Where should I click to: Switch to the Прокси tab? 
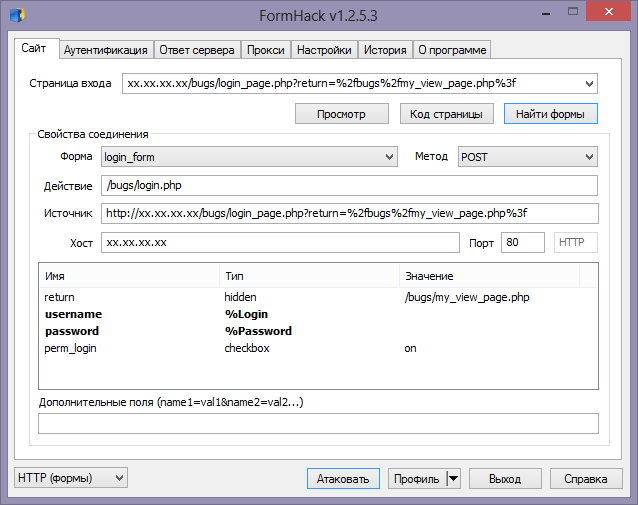point(266,50)
